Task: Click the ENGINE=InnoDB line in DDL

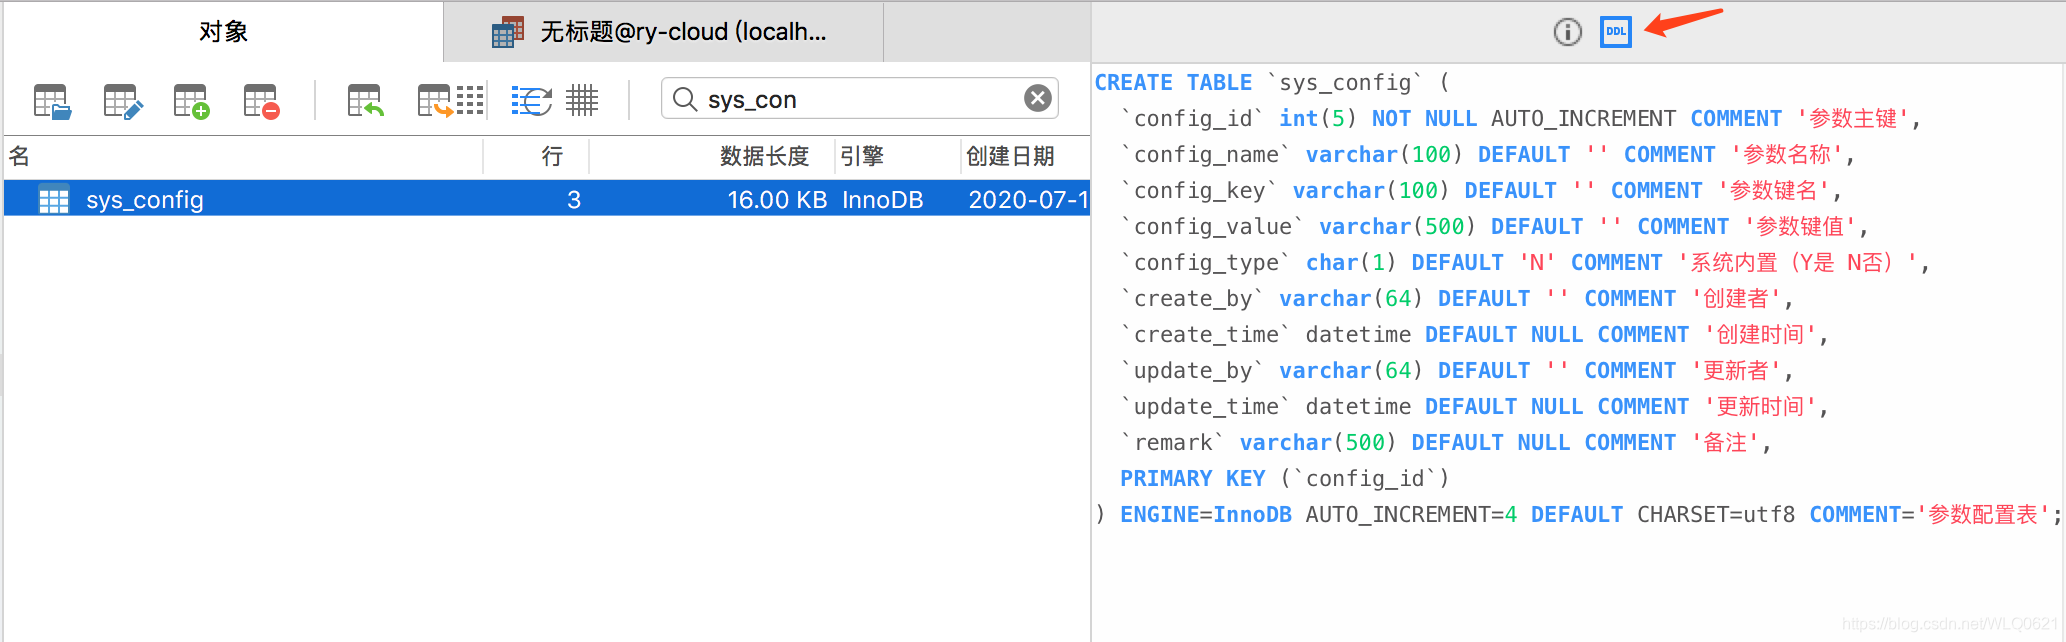Action: pyautogui.click(x=1578, y=514)
